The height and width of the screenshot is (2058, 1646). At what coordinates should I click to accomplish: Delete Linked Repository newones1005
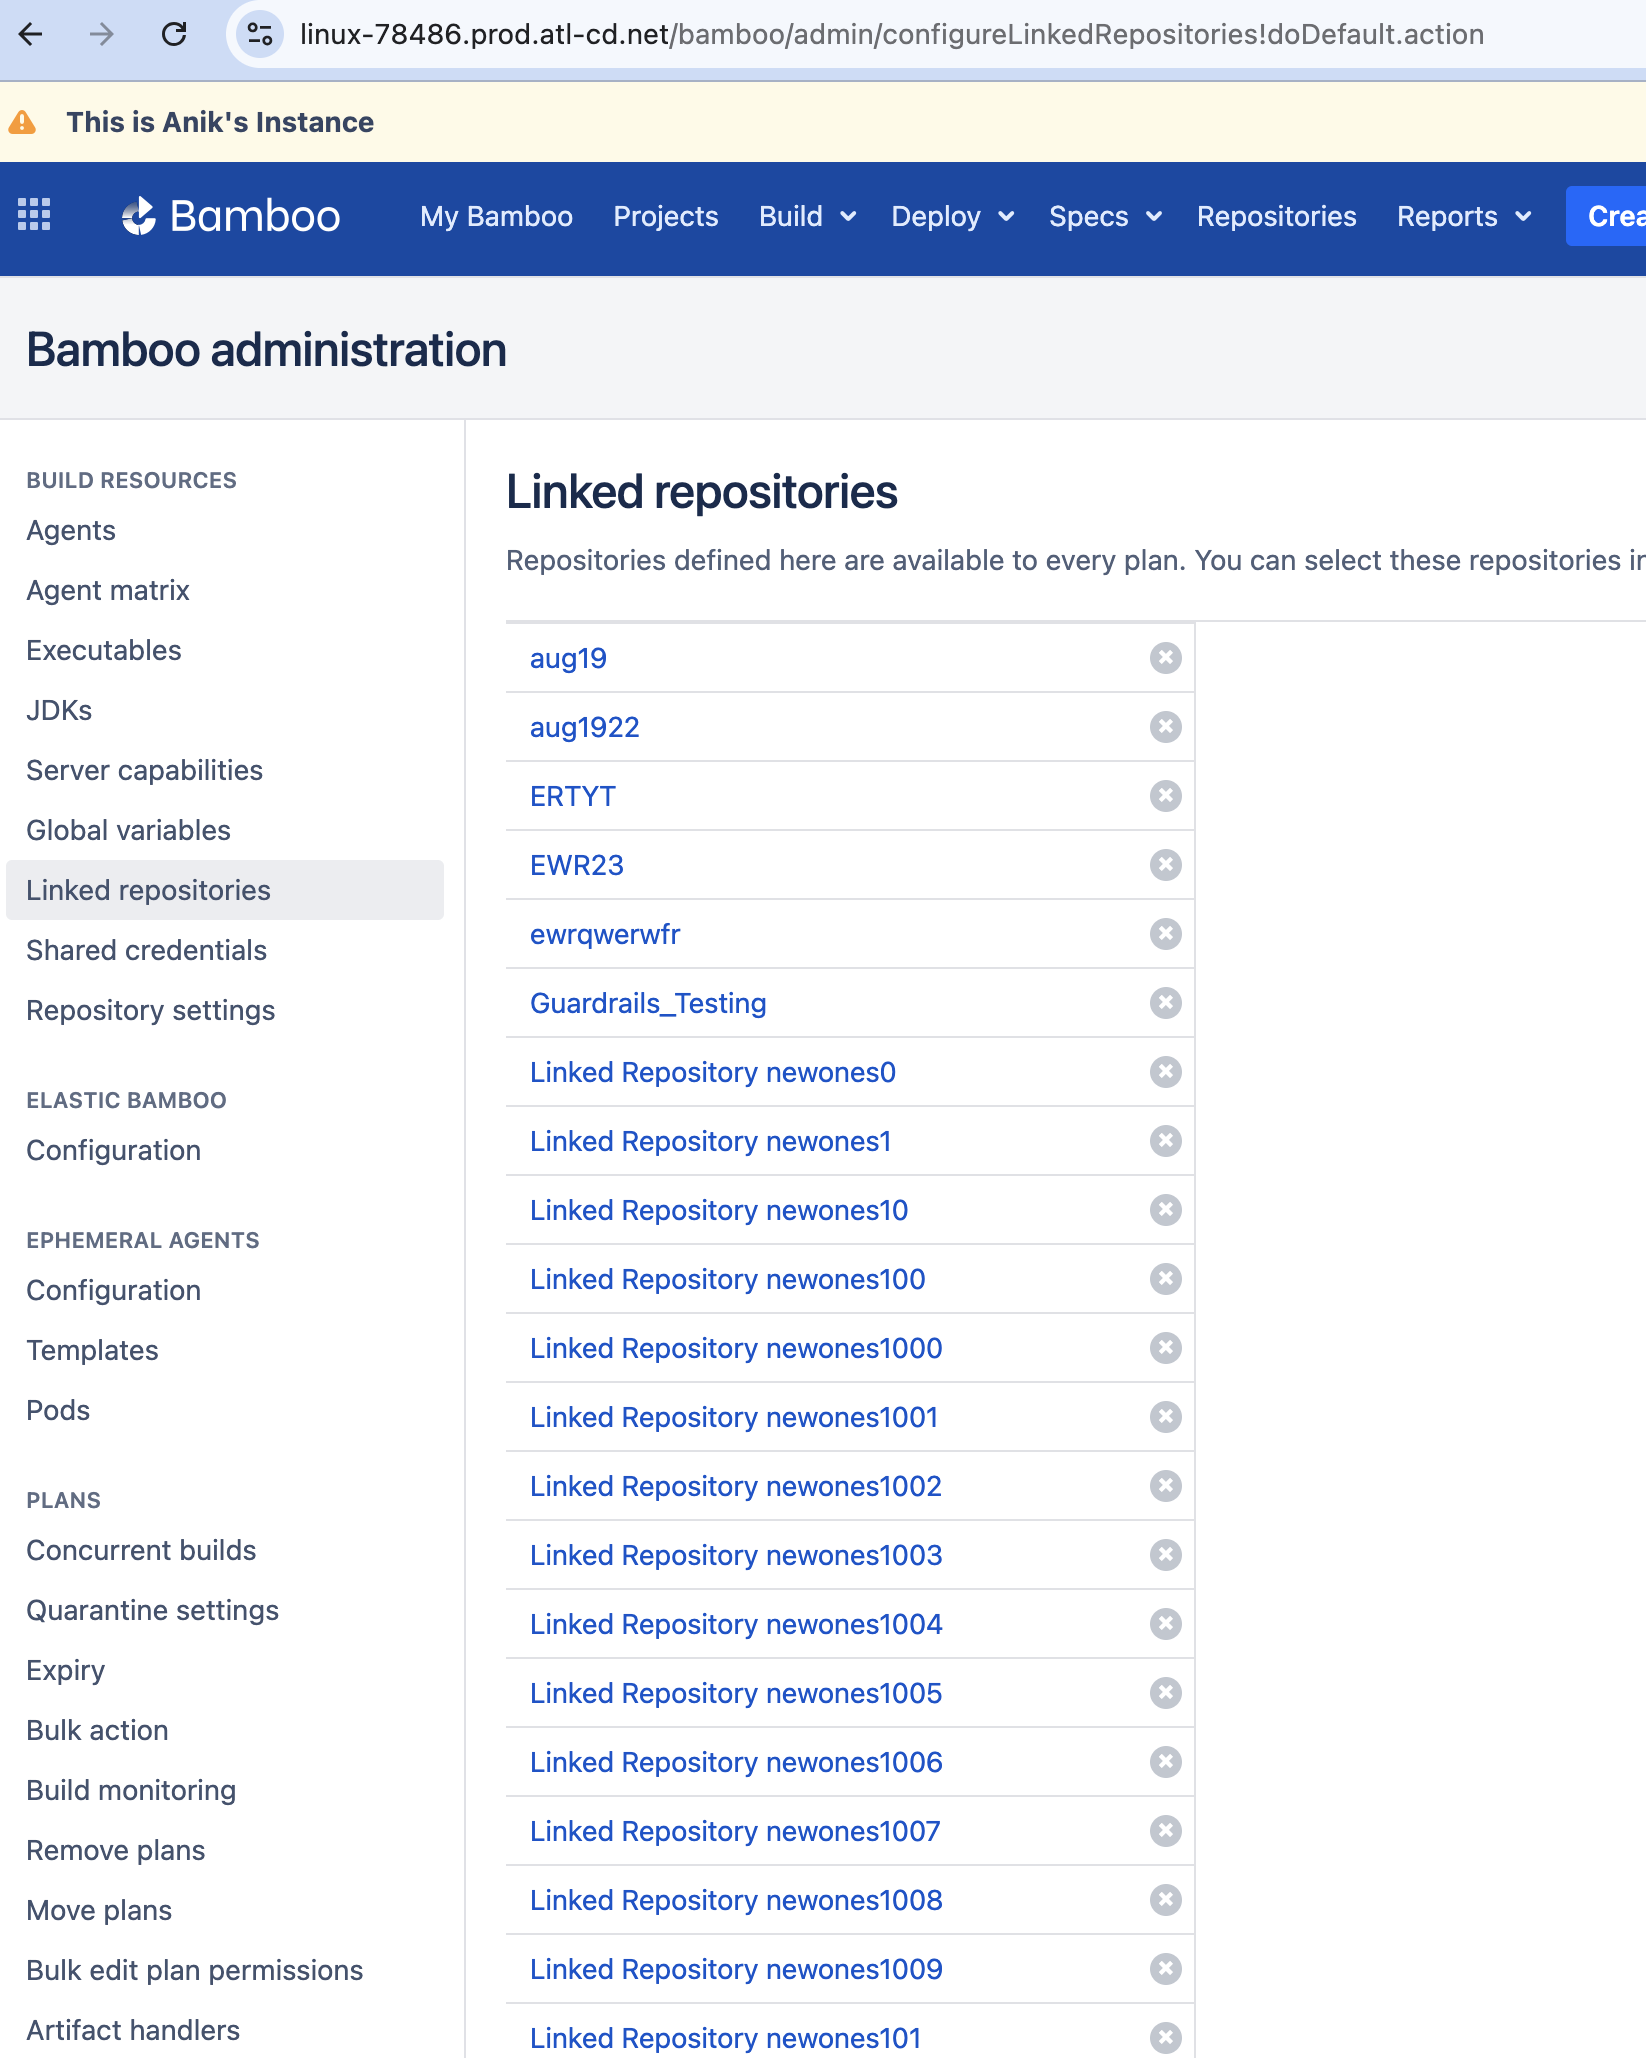click(1165, 1693)
